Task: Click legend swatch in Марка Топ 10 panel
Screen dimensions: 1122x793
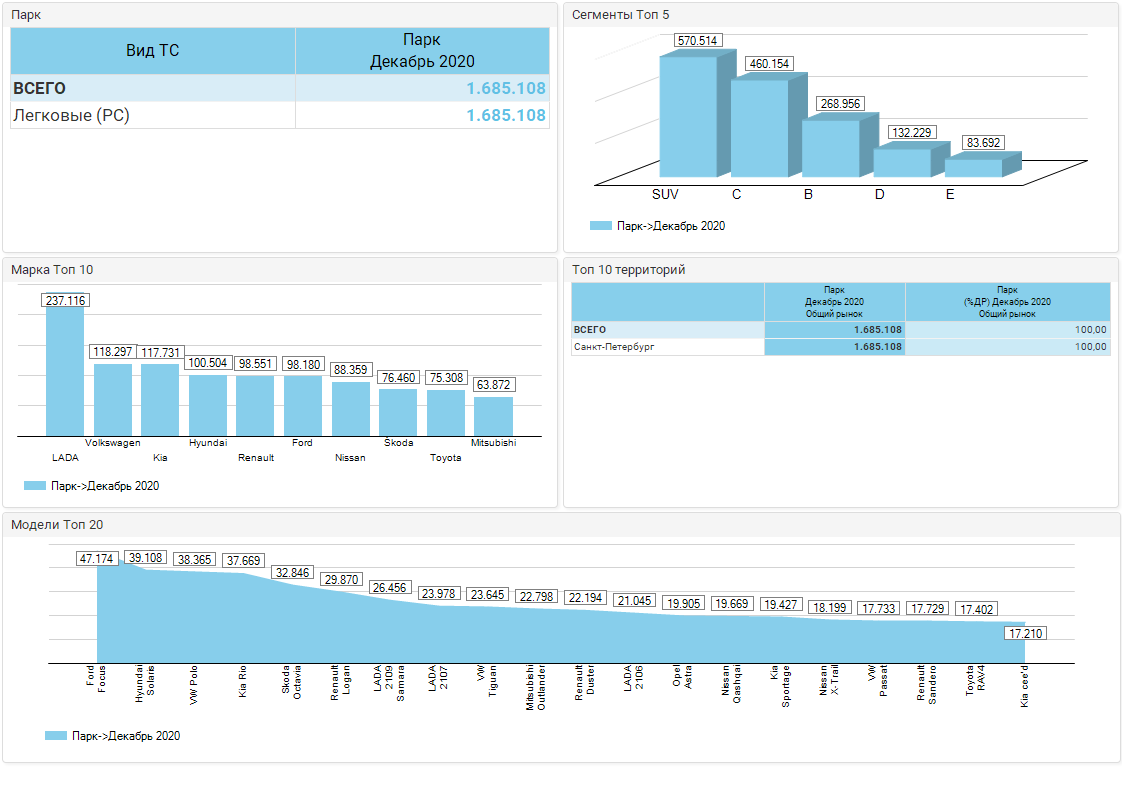Action: (34, 486)
